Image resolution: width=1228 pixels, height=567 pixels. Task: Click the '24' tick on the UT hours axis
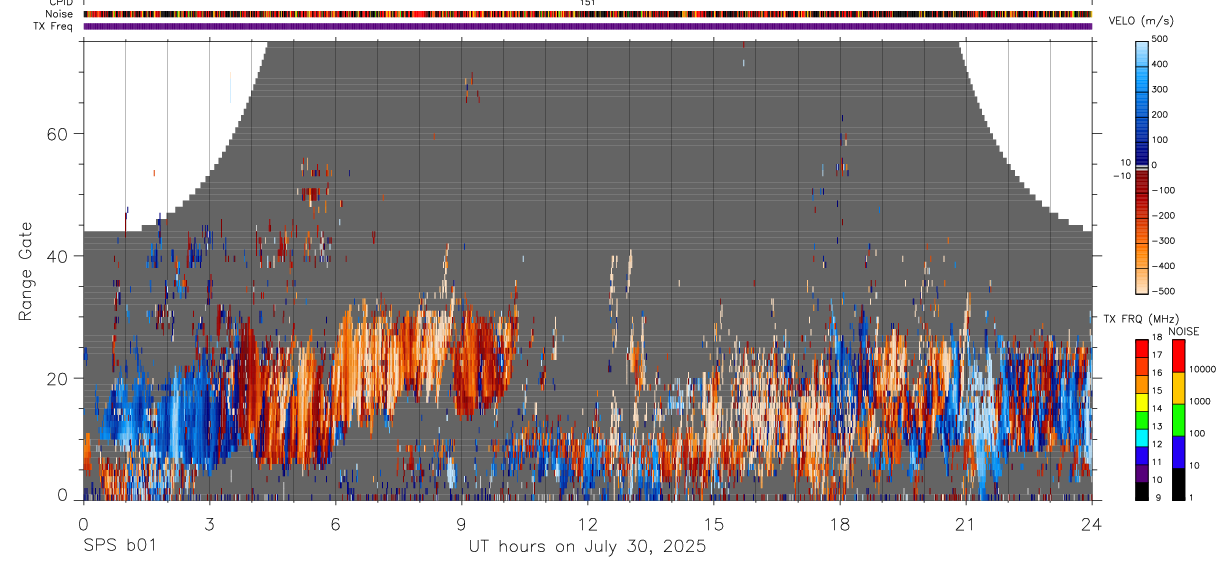(1092, 523)
